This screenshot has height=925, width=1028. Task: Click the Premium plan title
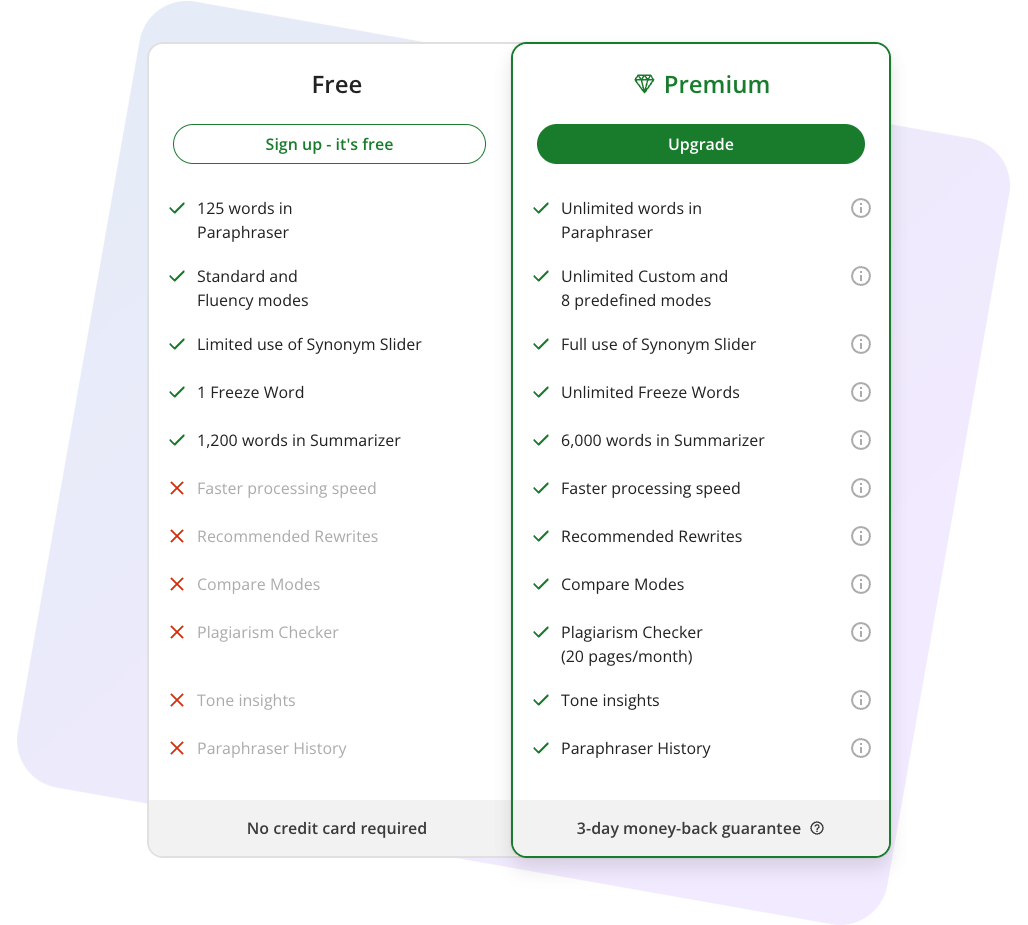coord(716,84)
